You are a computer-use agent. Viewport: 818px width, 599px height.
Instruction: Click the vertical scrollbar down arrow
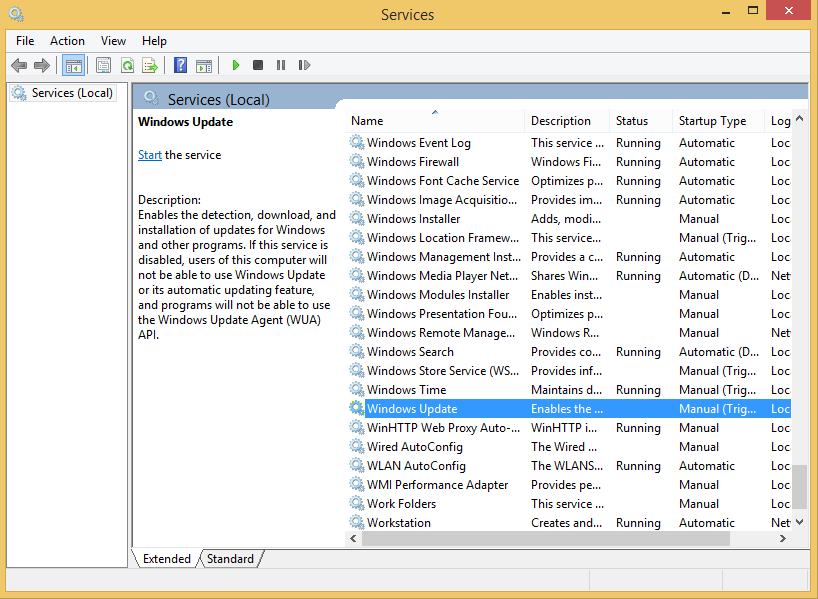[799, 522]
